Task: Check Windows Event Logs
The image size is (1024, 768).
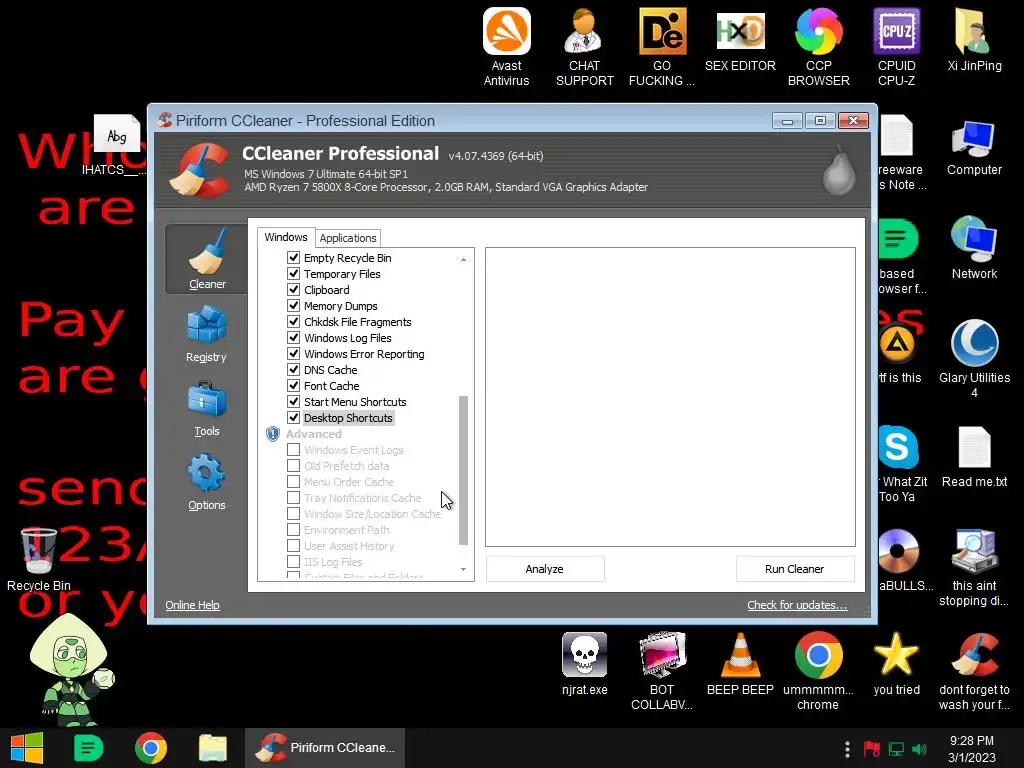Action: (x=293, y=450)
